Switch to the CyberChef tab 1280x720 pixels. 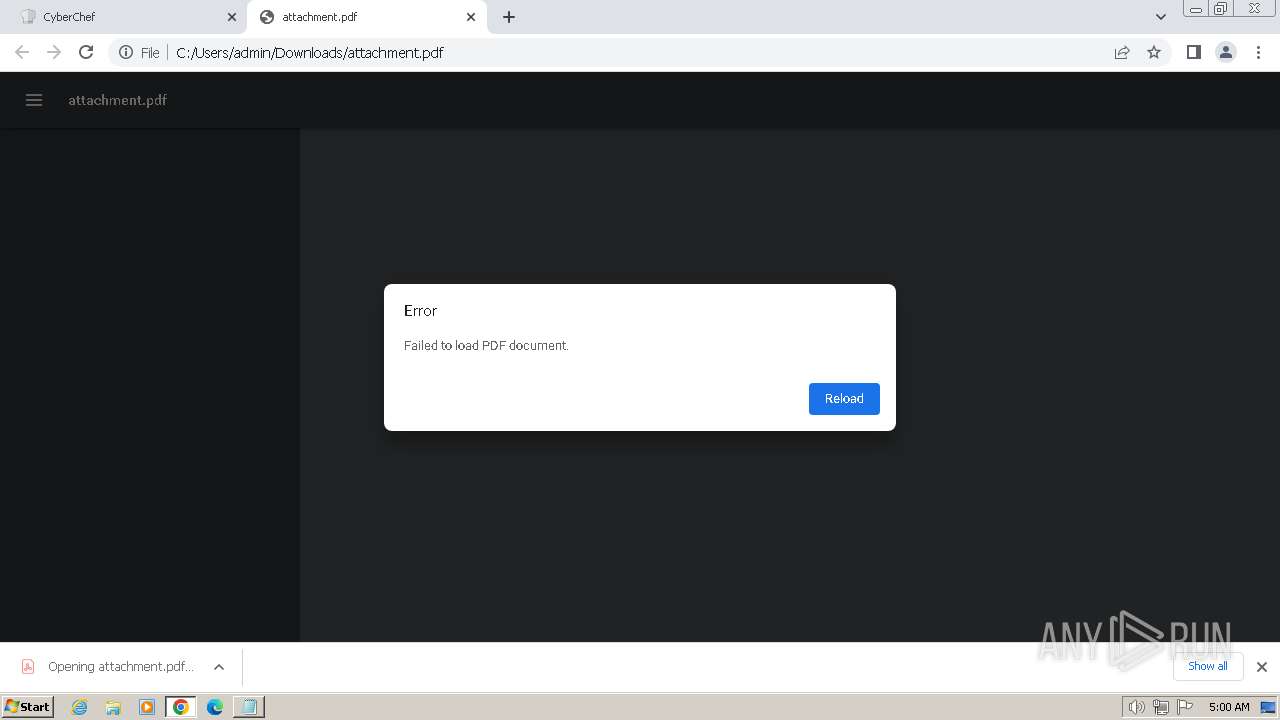(x=128, y=17)
